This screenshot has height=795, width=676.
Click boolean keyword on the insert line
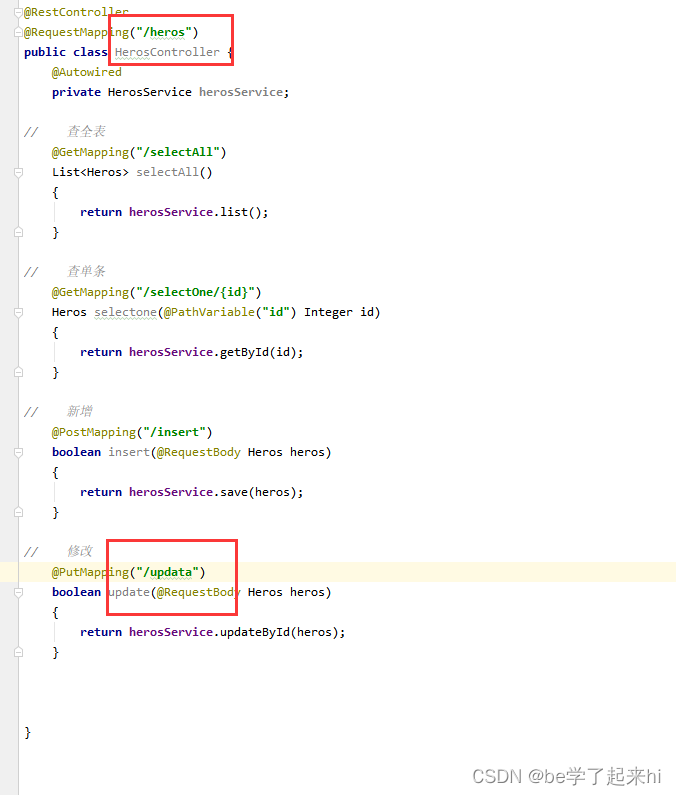(x=76, y=452)
